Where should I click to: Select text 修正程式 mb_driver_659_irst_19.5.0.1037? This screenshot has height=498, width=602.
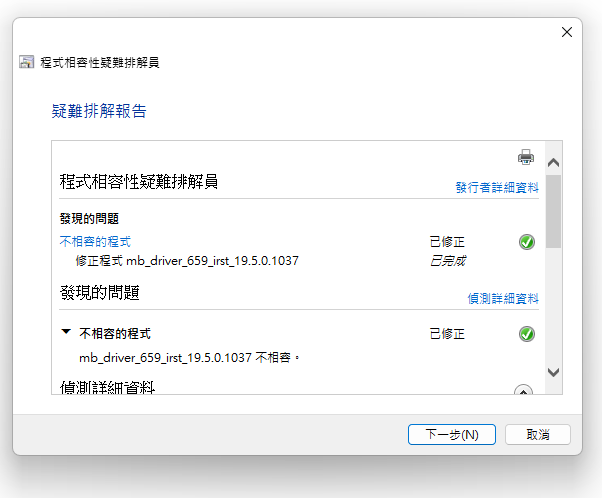click(x=187, y=261)
